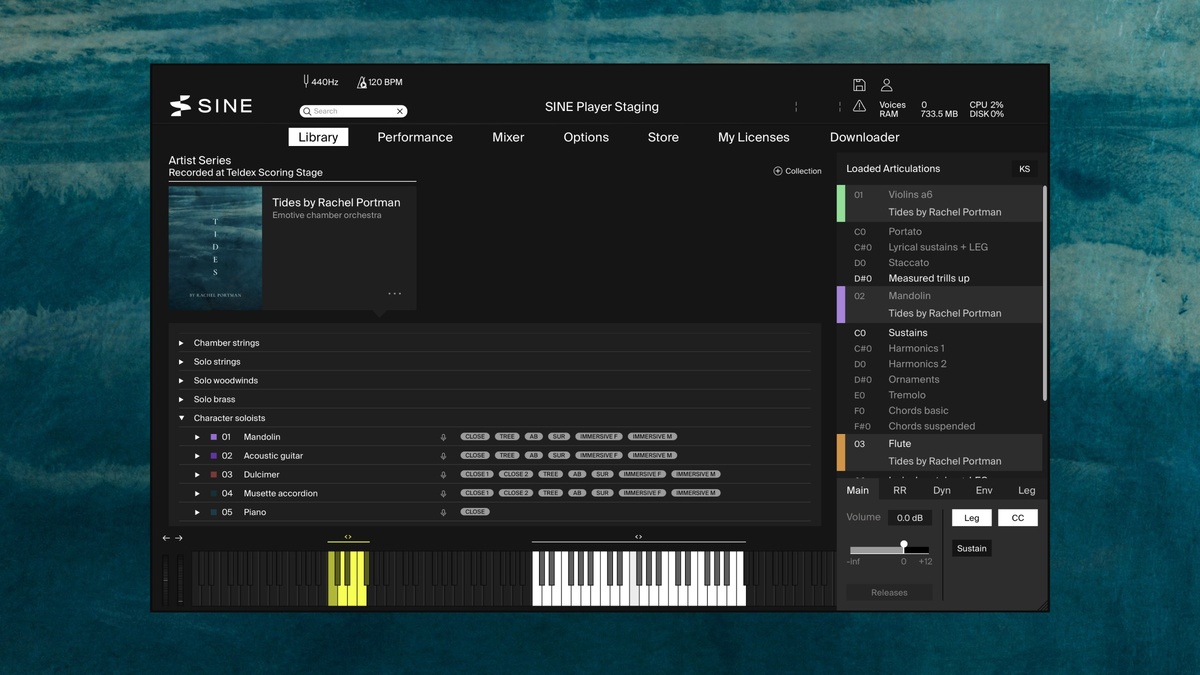Toggle IMMERSIVE M mic for Dulcimer
Viewport: 1200px width, 675px height.
[x=695, y=474]
